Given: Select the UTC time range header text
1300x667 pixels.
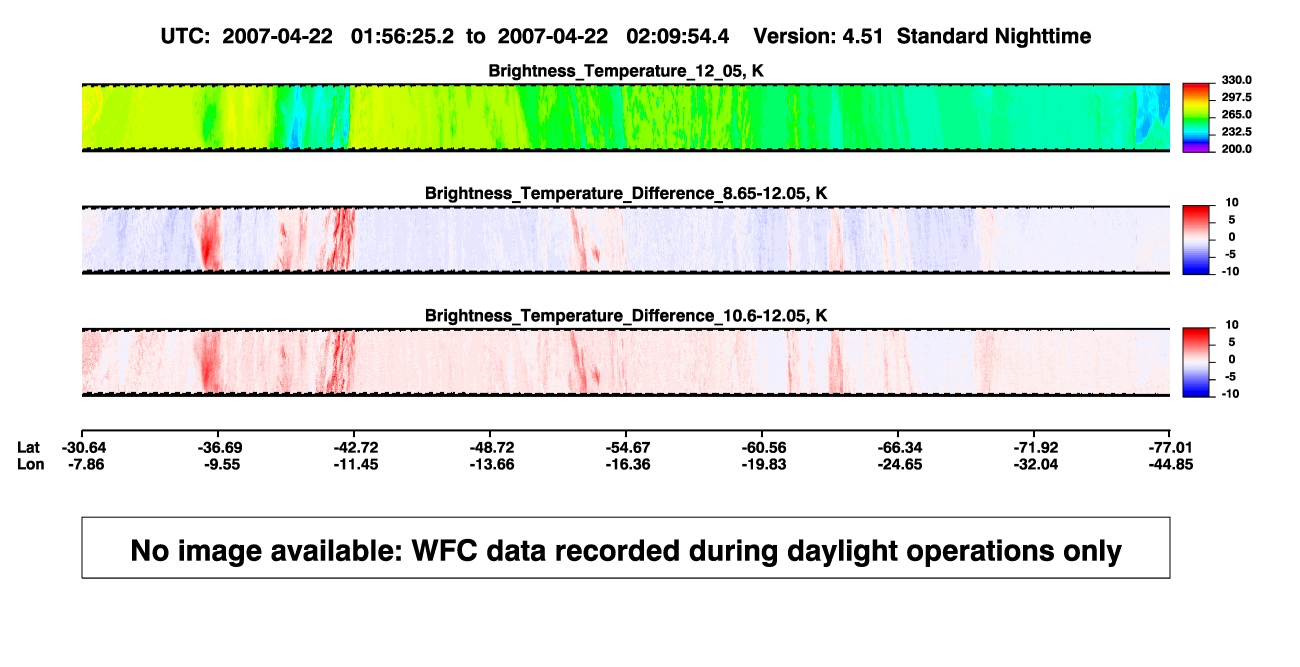Looking at the screenshot, I should [x=445, y=36].
